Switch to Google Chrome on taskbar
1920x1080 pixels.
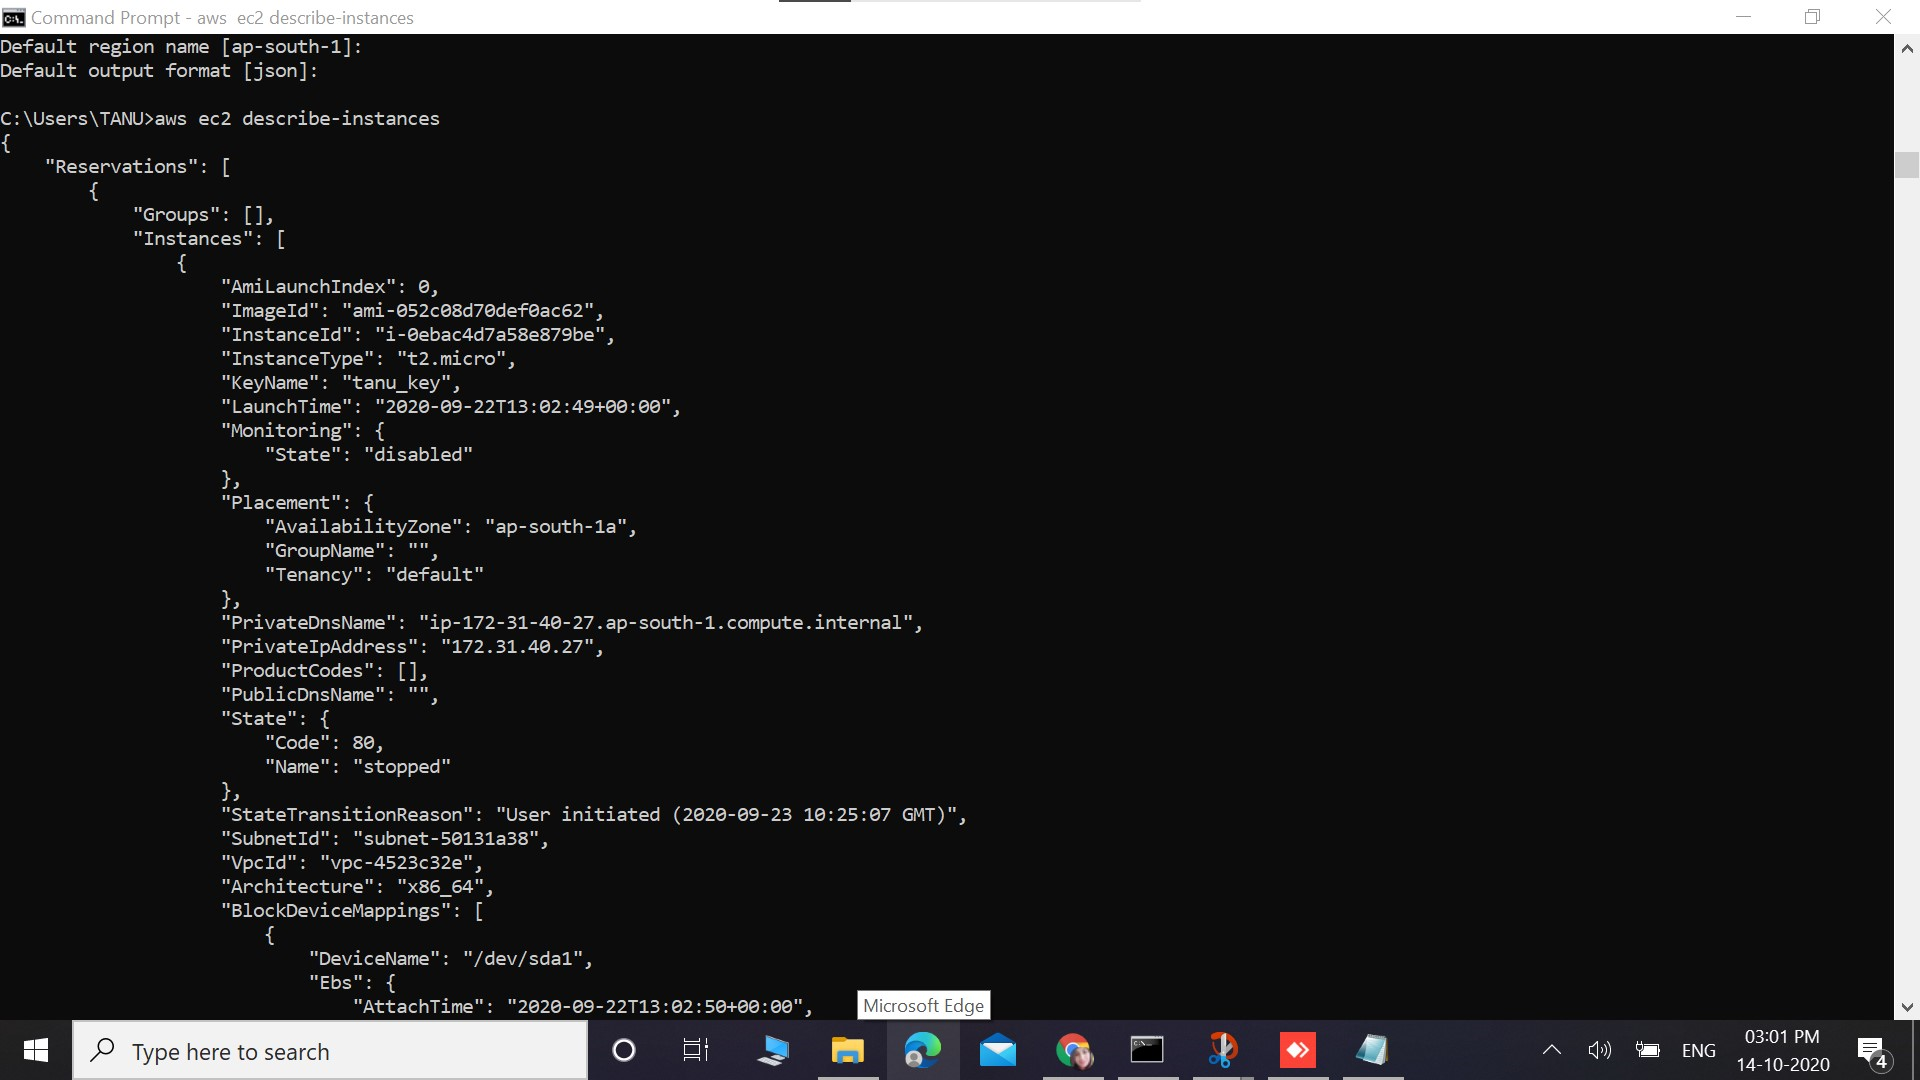pyautogui.click(x=1073, y=1050)
